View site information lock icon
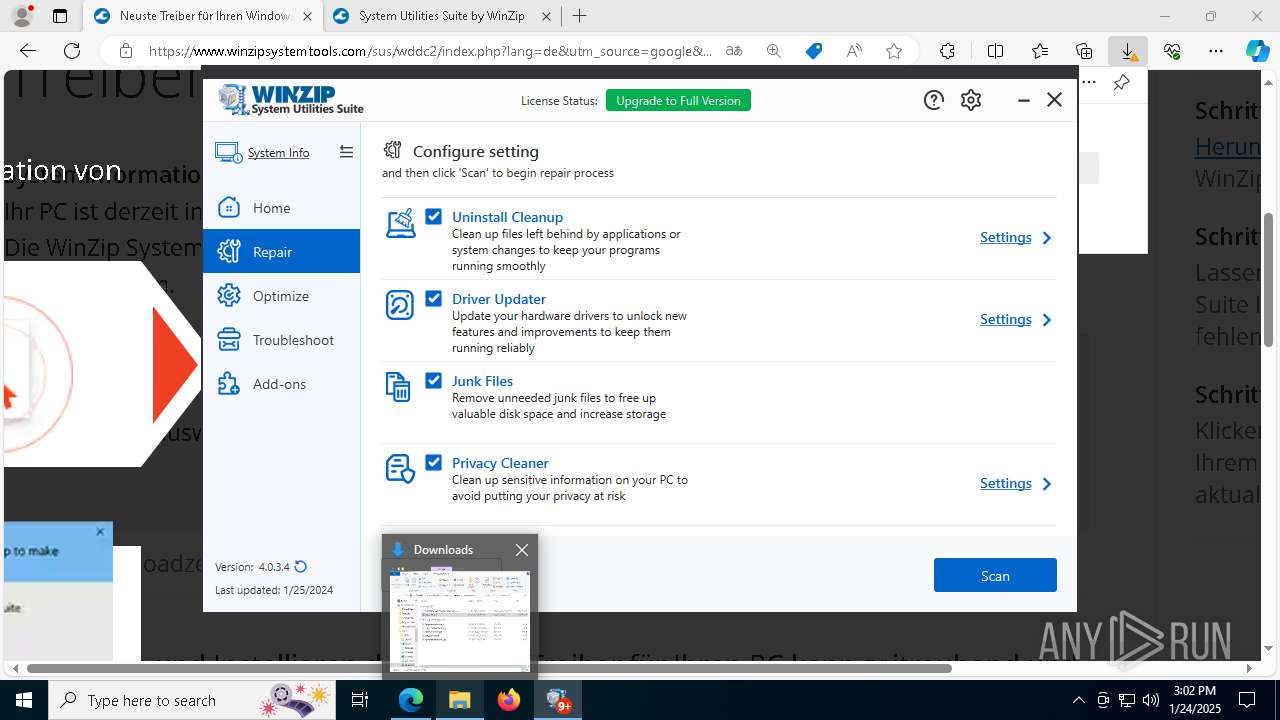The image size is (1280, 720). click(125, 51)
